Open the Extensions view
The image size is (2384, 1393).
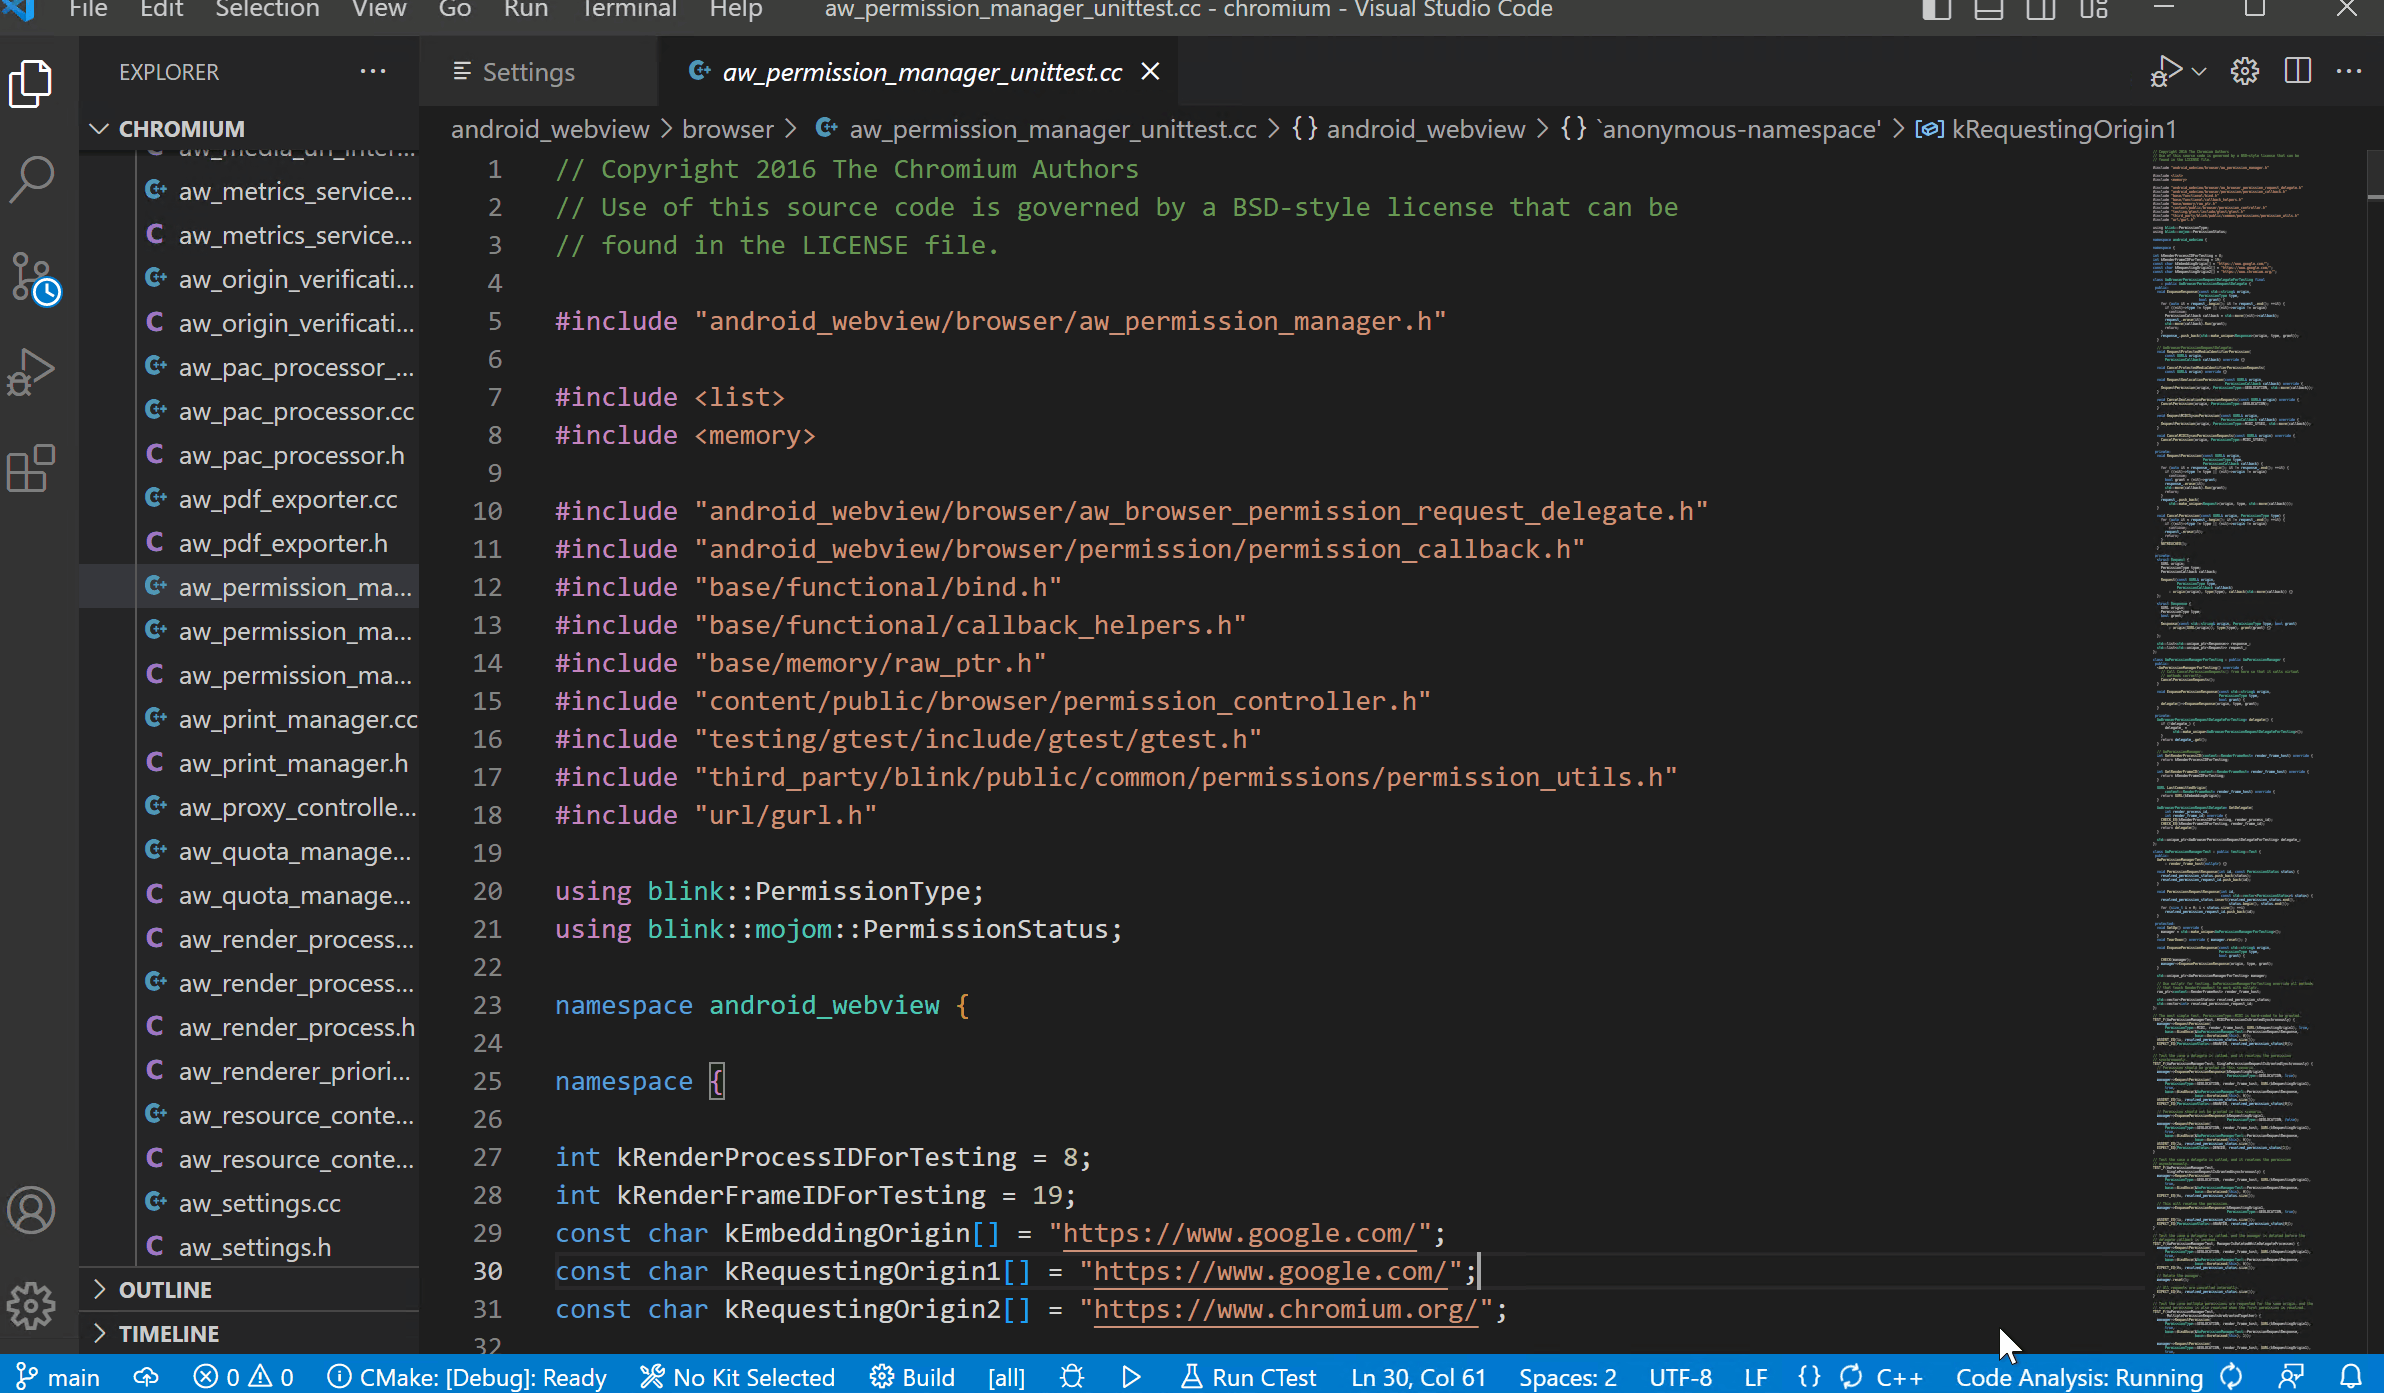pyautogui.click(x=32, y=468)
